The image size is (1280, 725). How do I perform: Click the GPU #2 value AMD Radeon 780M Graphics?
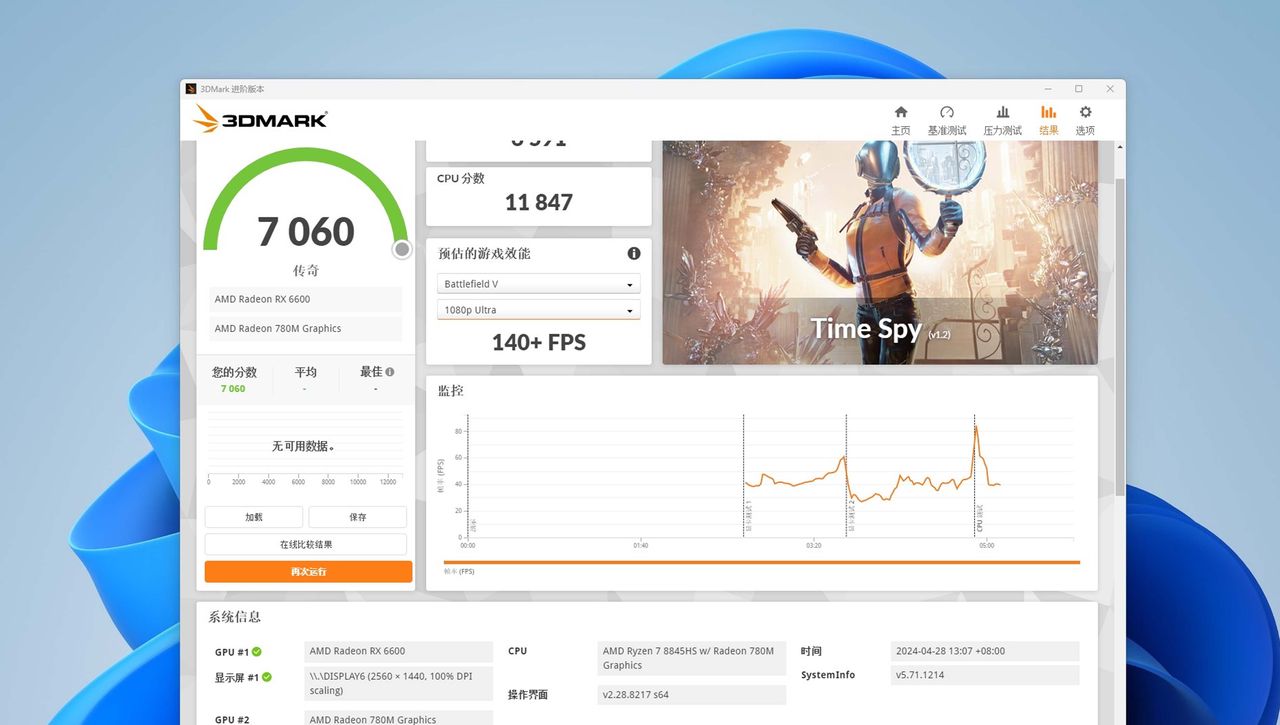(x=399, y=718)
